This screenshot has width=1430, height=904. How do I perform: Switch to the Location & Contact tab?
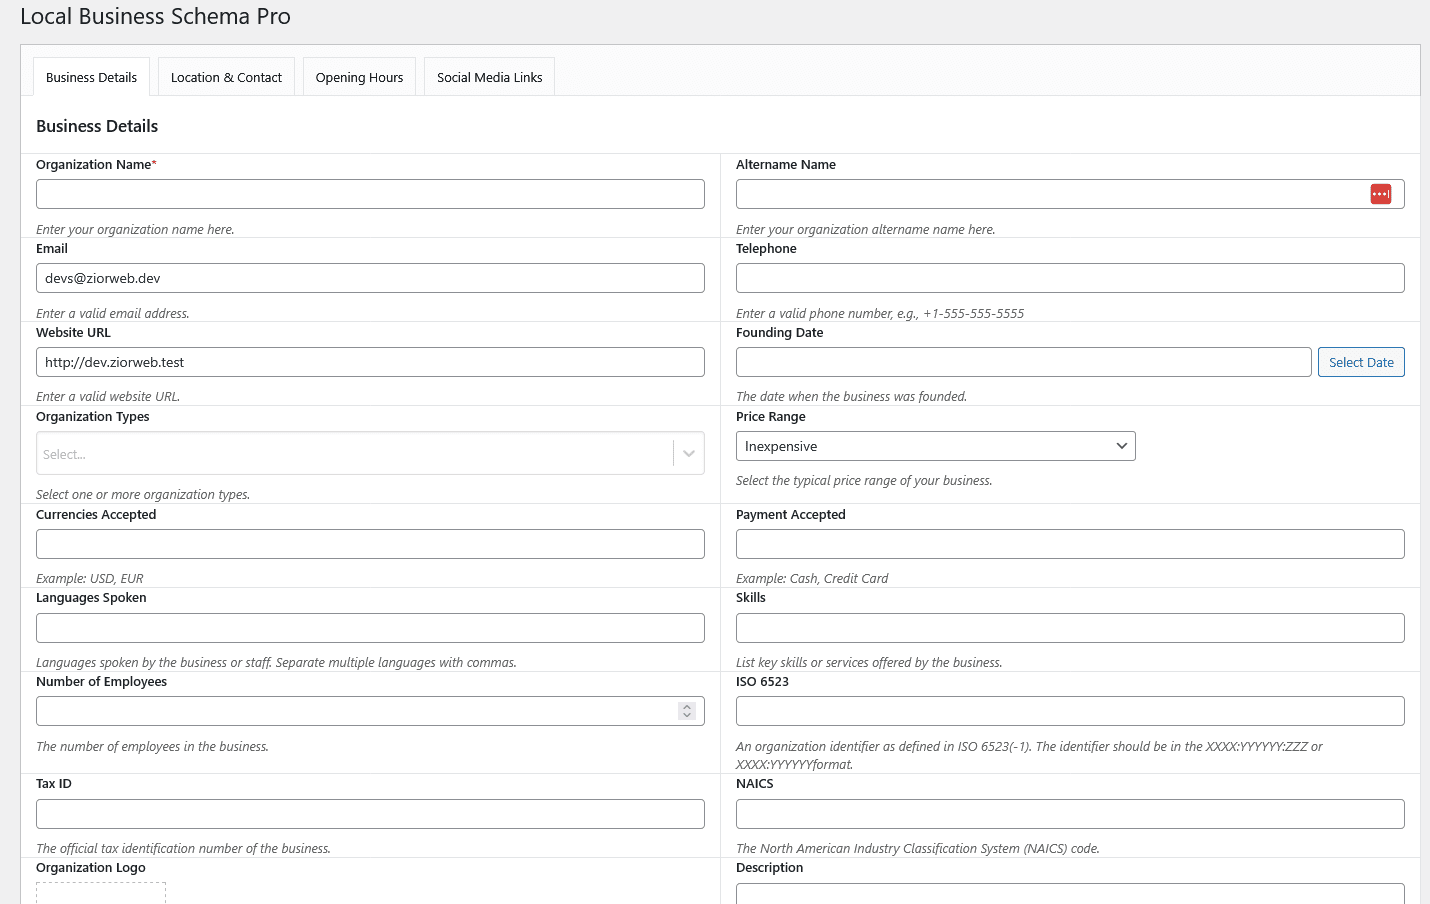(x=226, y=77)
